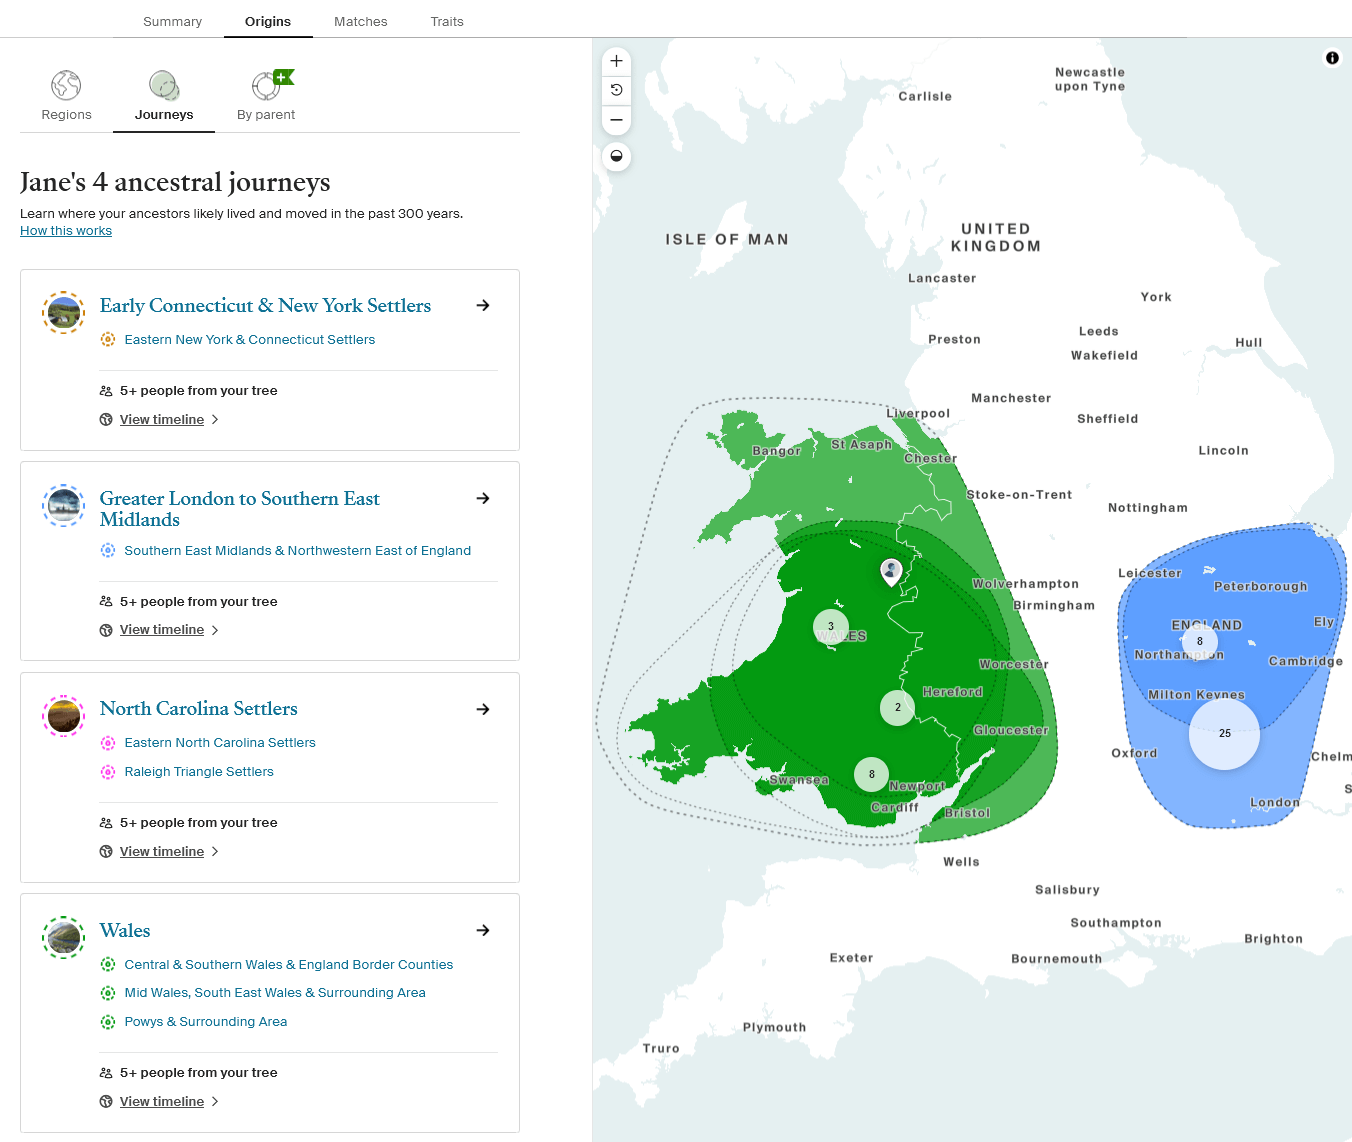1352x1142 pixels.
Task: Reset the map orientation
Action: tap(616, 90)
